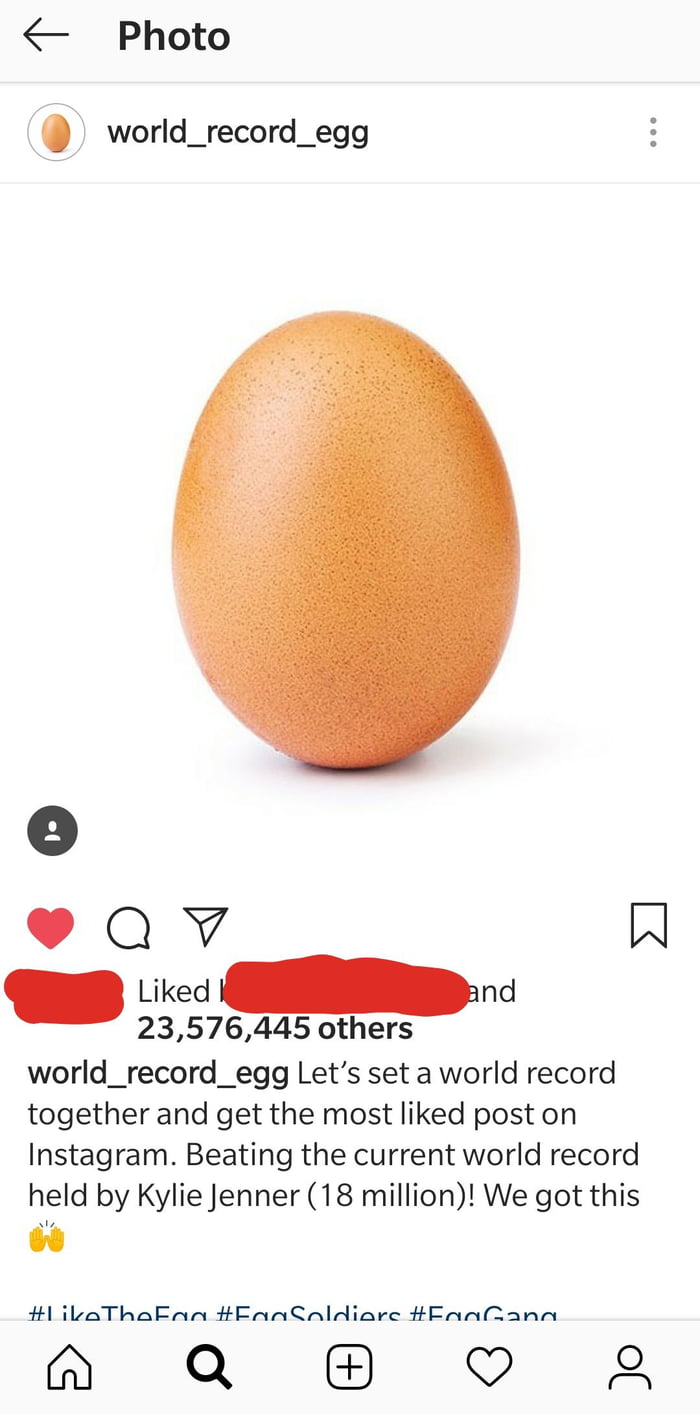700x1414 pixels.
Task: Open your profile tab
Action: 630,1367
